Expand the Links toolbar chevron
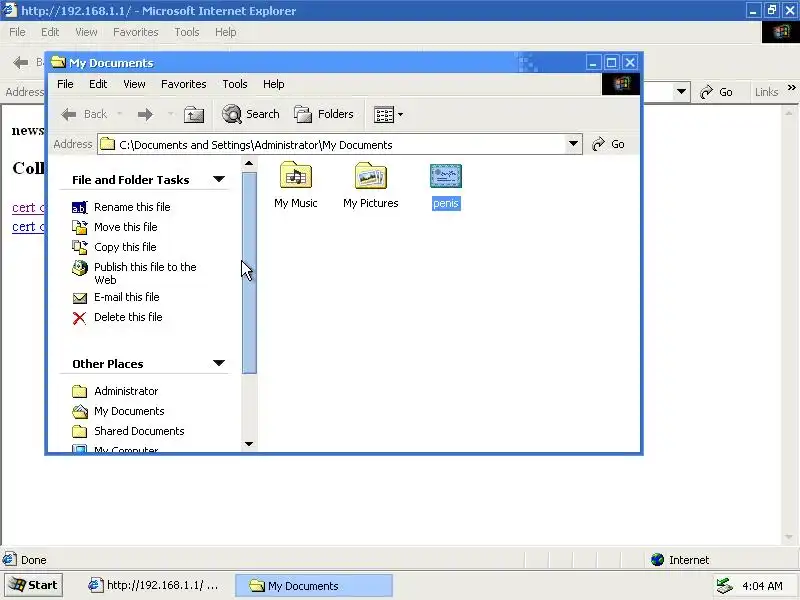This screenshot has height=600, width=800. (x=791, y=88)
